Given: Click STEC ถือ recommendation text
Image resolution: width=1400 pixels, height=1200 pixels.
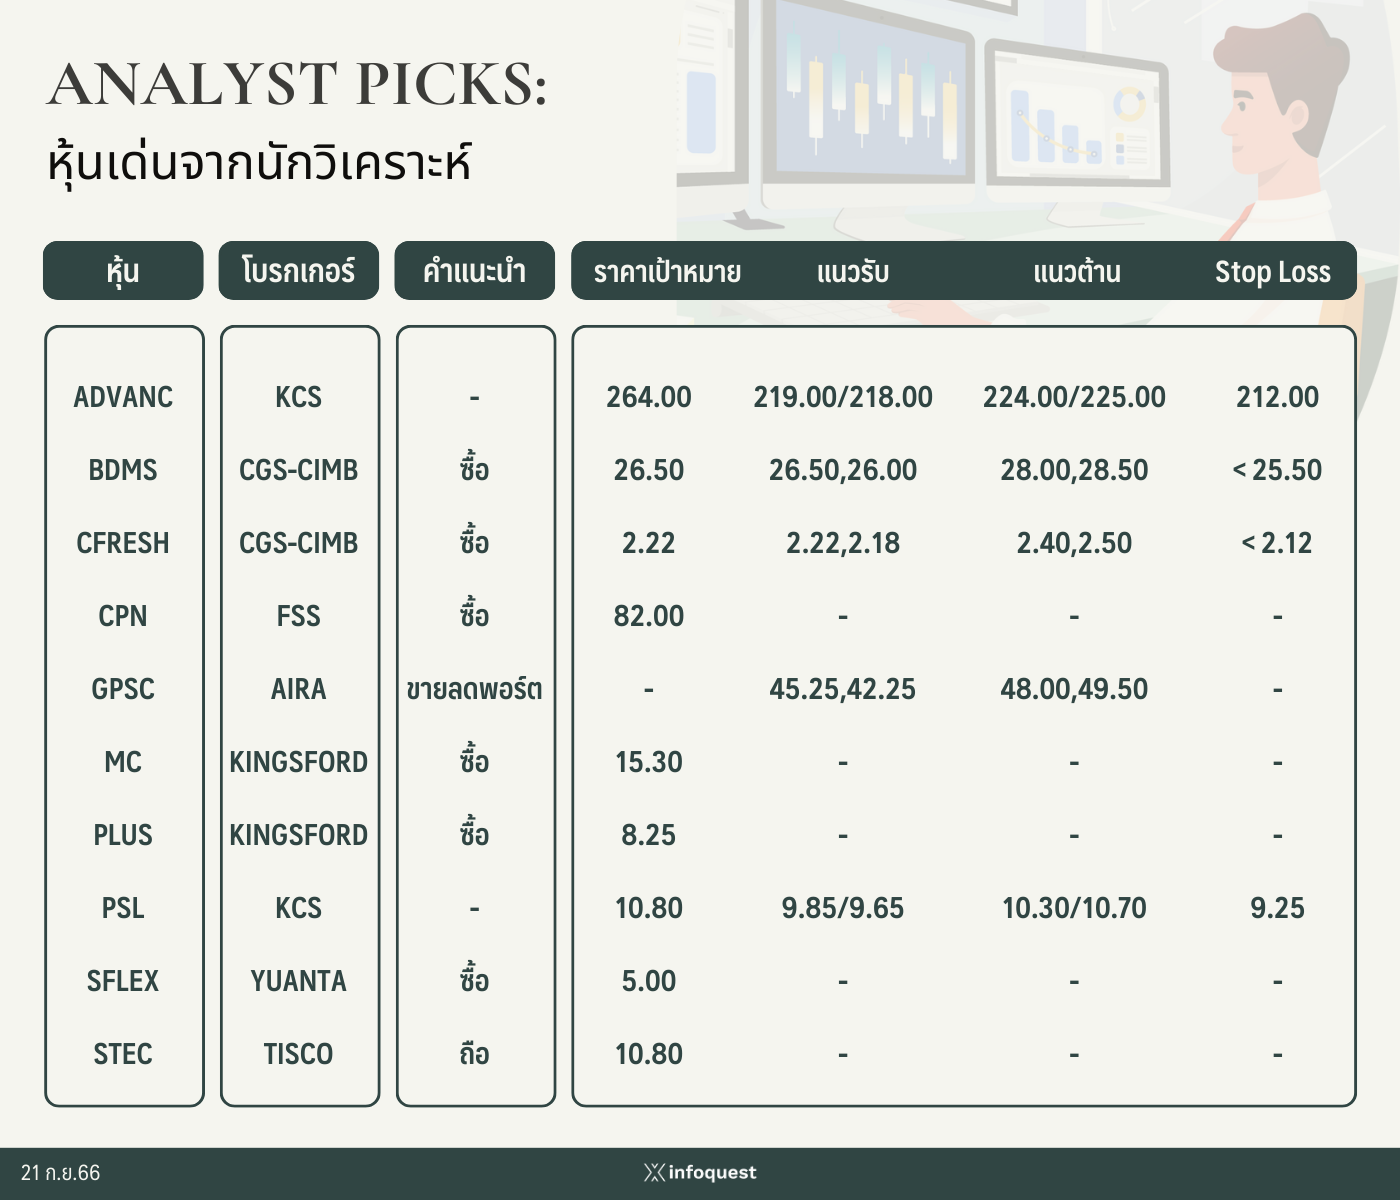Looking at the screenshot, I should click(475, 1054).
